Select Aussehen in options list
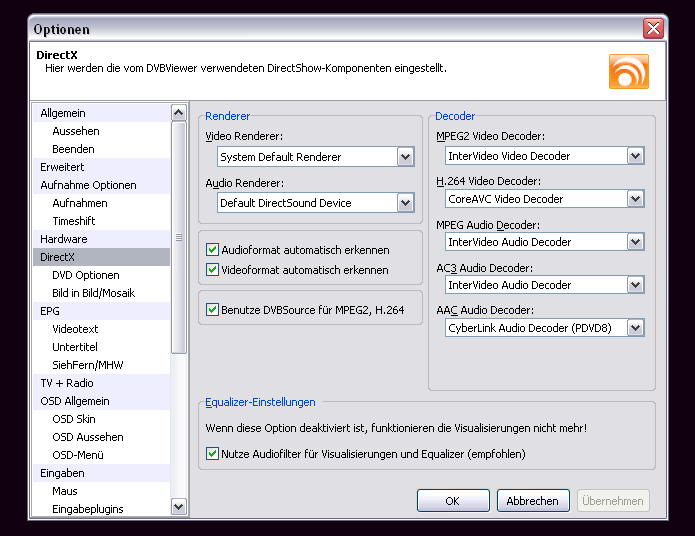 click(102, 131)
